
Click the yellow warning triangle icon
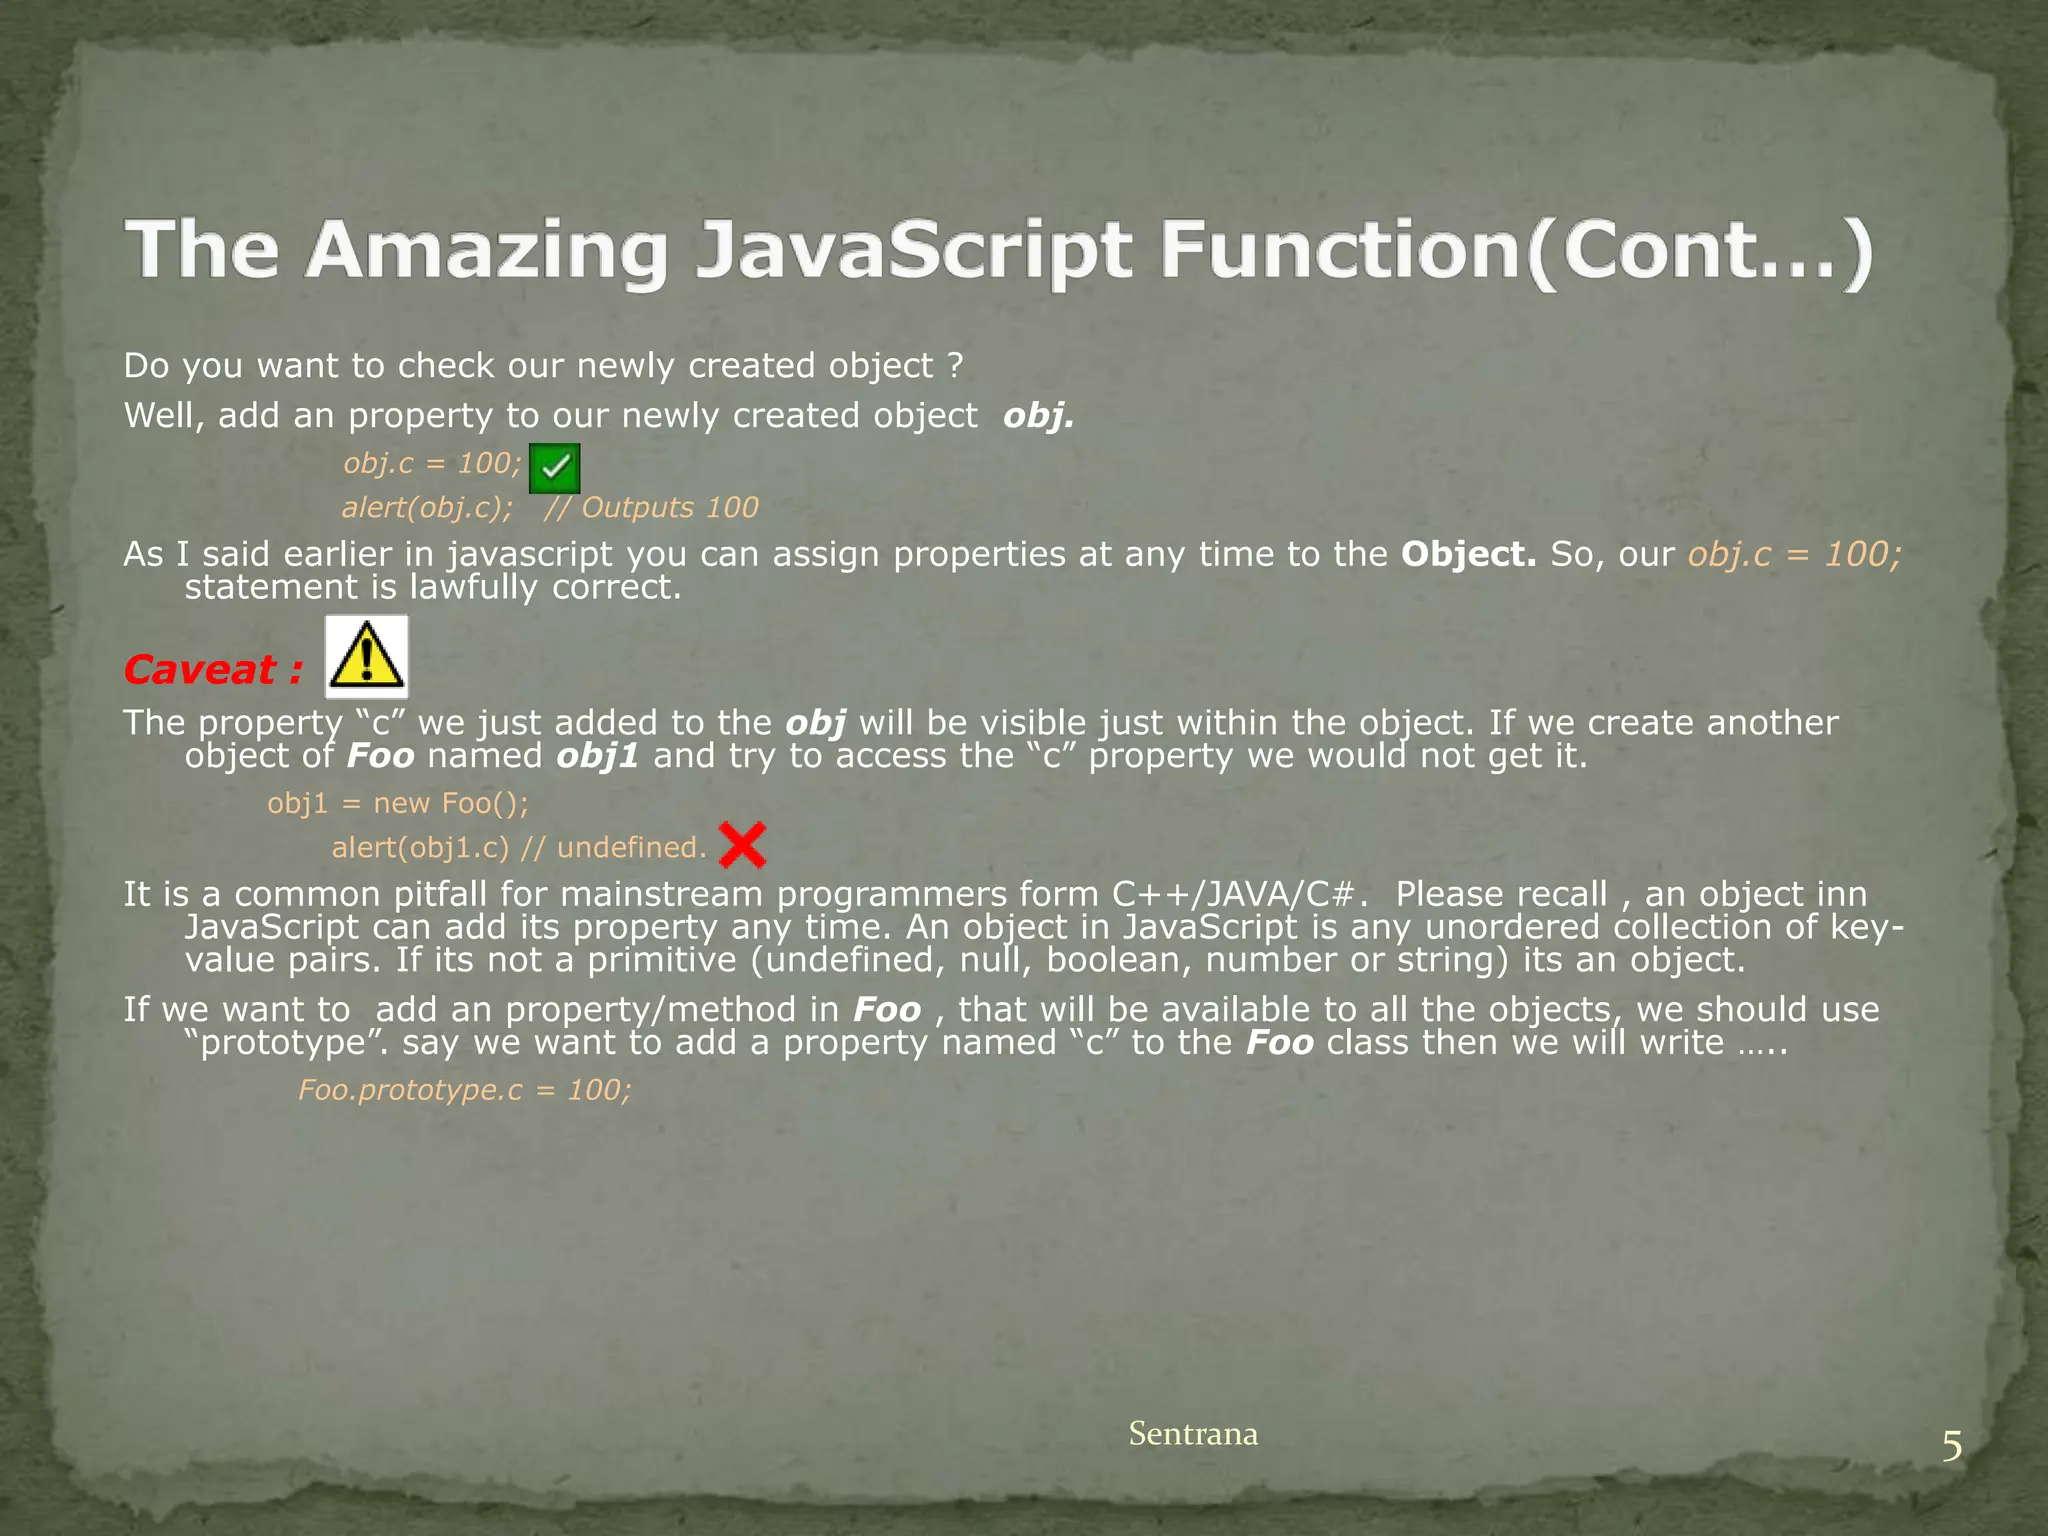(x=367, y=656)
